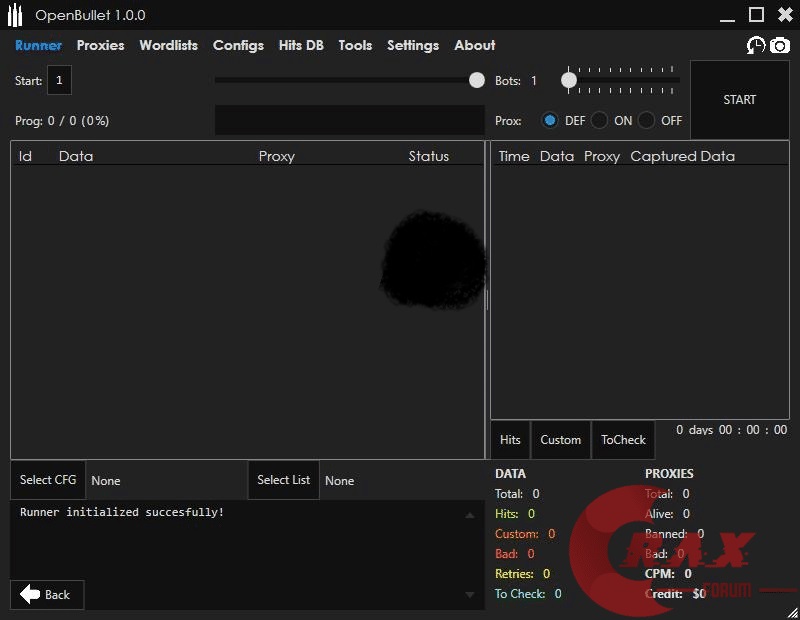This screenshot has height=620, width=800.
Task: Click the 'To Check: 0' statistic
Action: click(528, 593)
